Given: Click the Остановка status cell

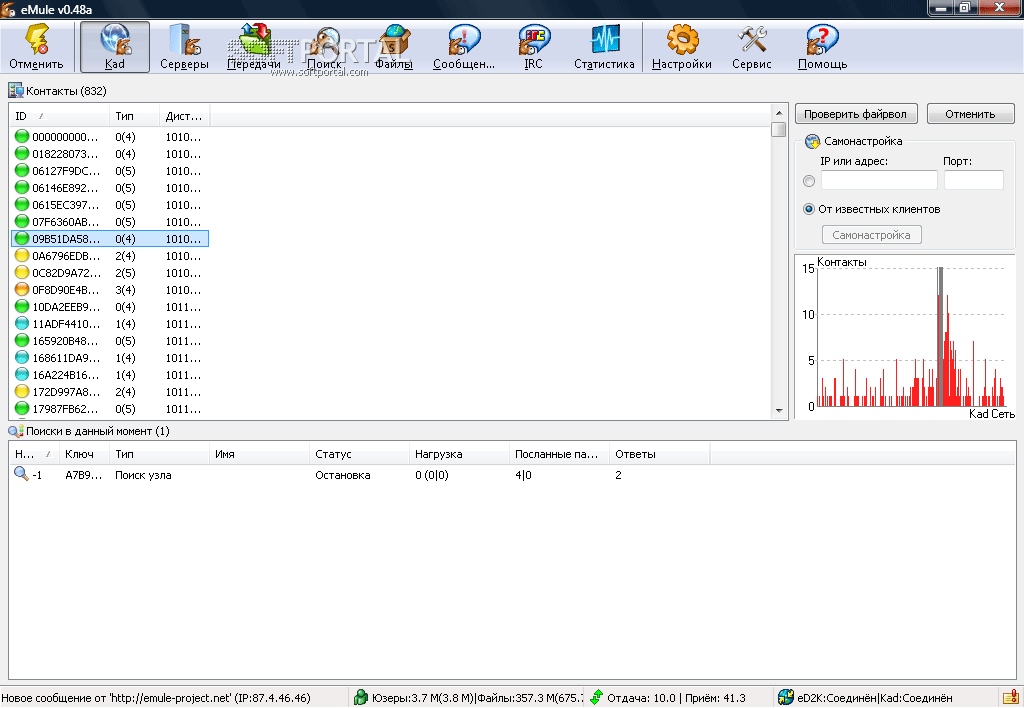Looking at the screenshot, I should coord(342,475).
